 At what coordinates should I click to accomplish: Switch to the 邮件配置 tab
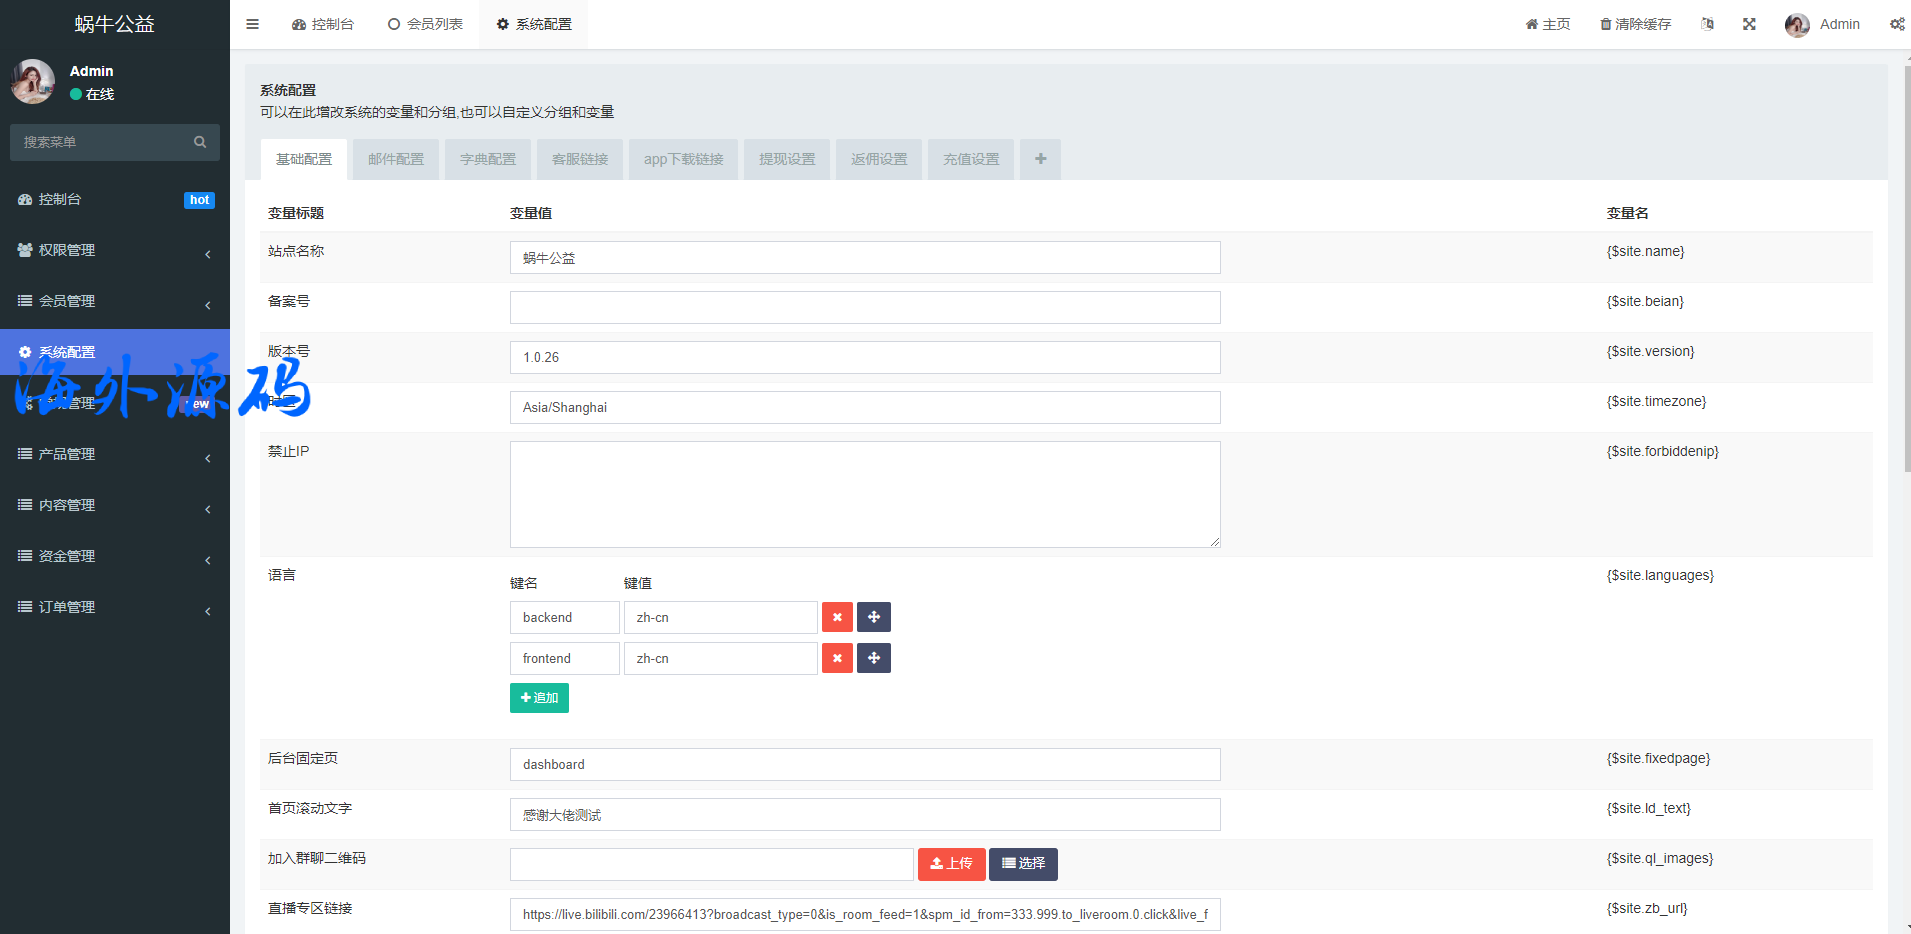[x=396, y=159]
